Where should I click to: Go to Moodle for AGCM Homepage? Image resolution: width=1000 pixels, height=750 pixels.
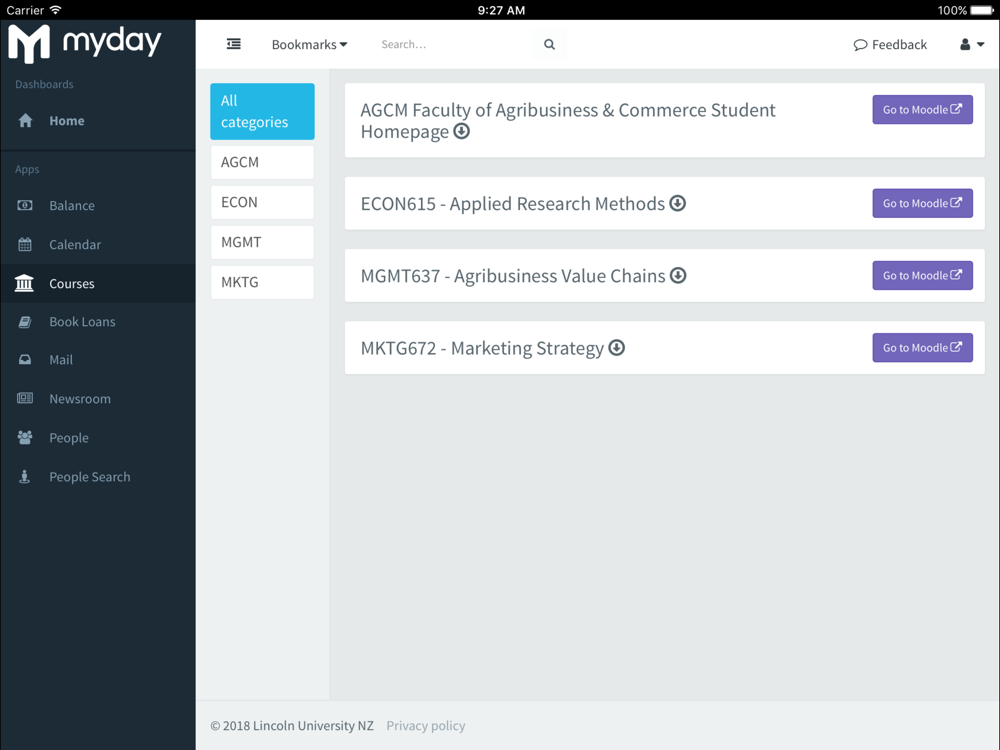[922, 110]
